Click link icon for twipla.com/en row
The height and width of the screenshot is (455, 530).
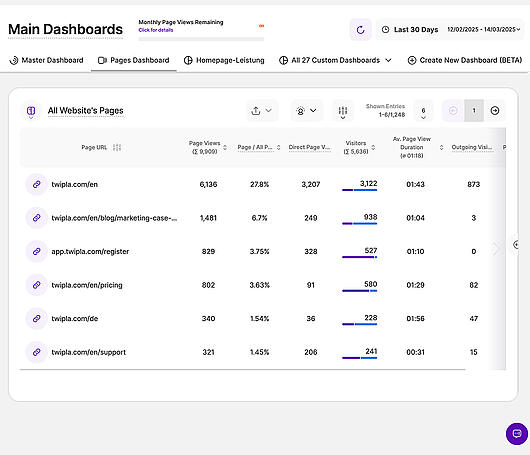[37, 184]
